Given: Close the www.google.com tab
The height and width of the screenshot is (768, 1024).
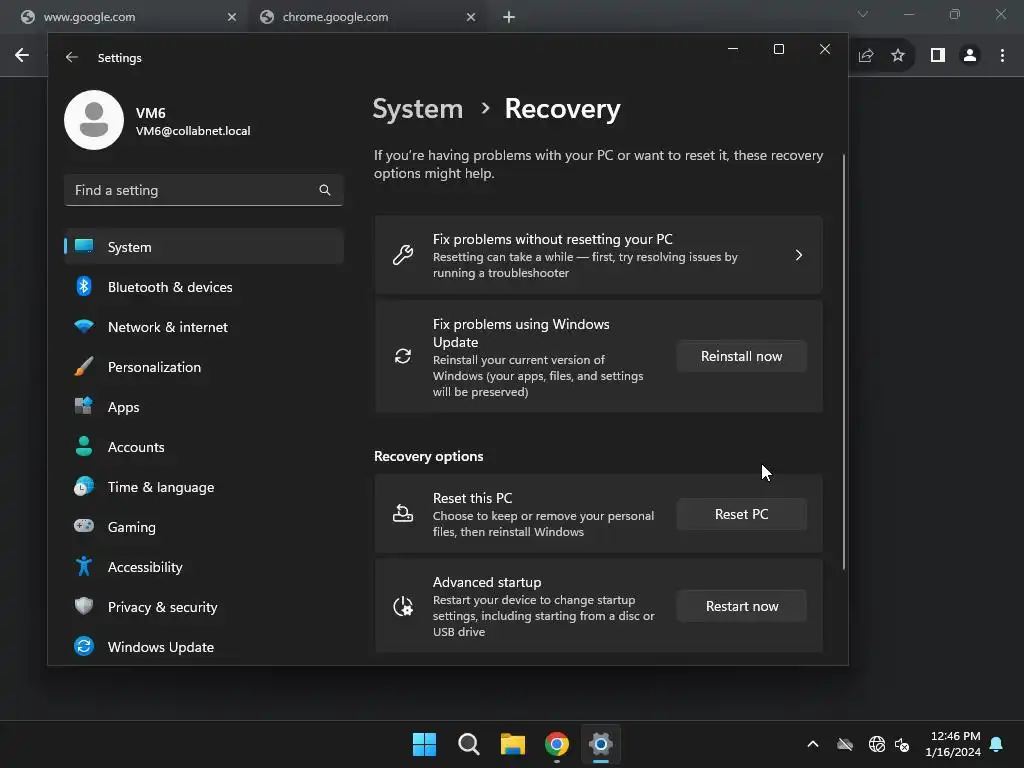Looking at the screenshot, I should click(232, 17).
